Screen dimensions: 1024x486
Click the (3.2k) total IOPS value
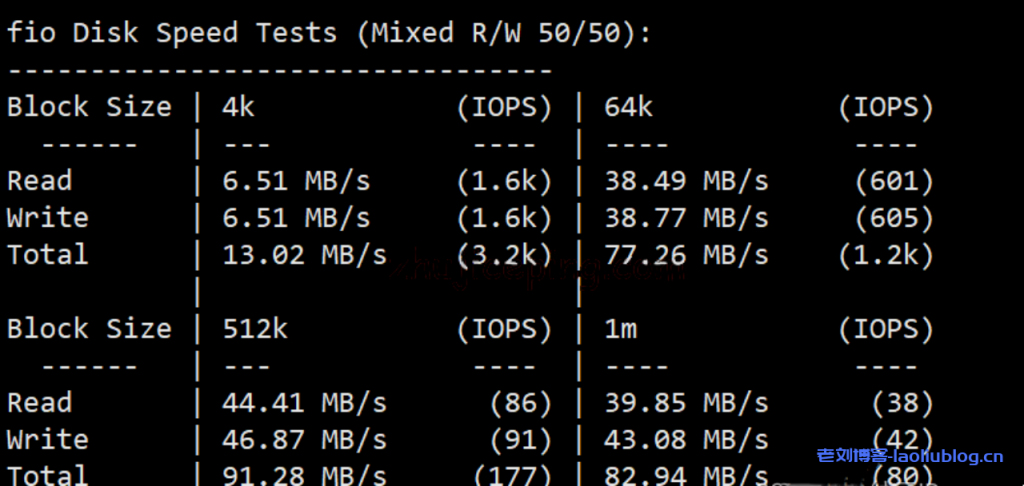point(504,255)
